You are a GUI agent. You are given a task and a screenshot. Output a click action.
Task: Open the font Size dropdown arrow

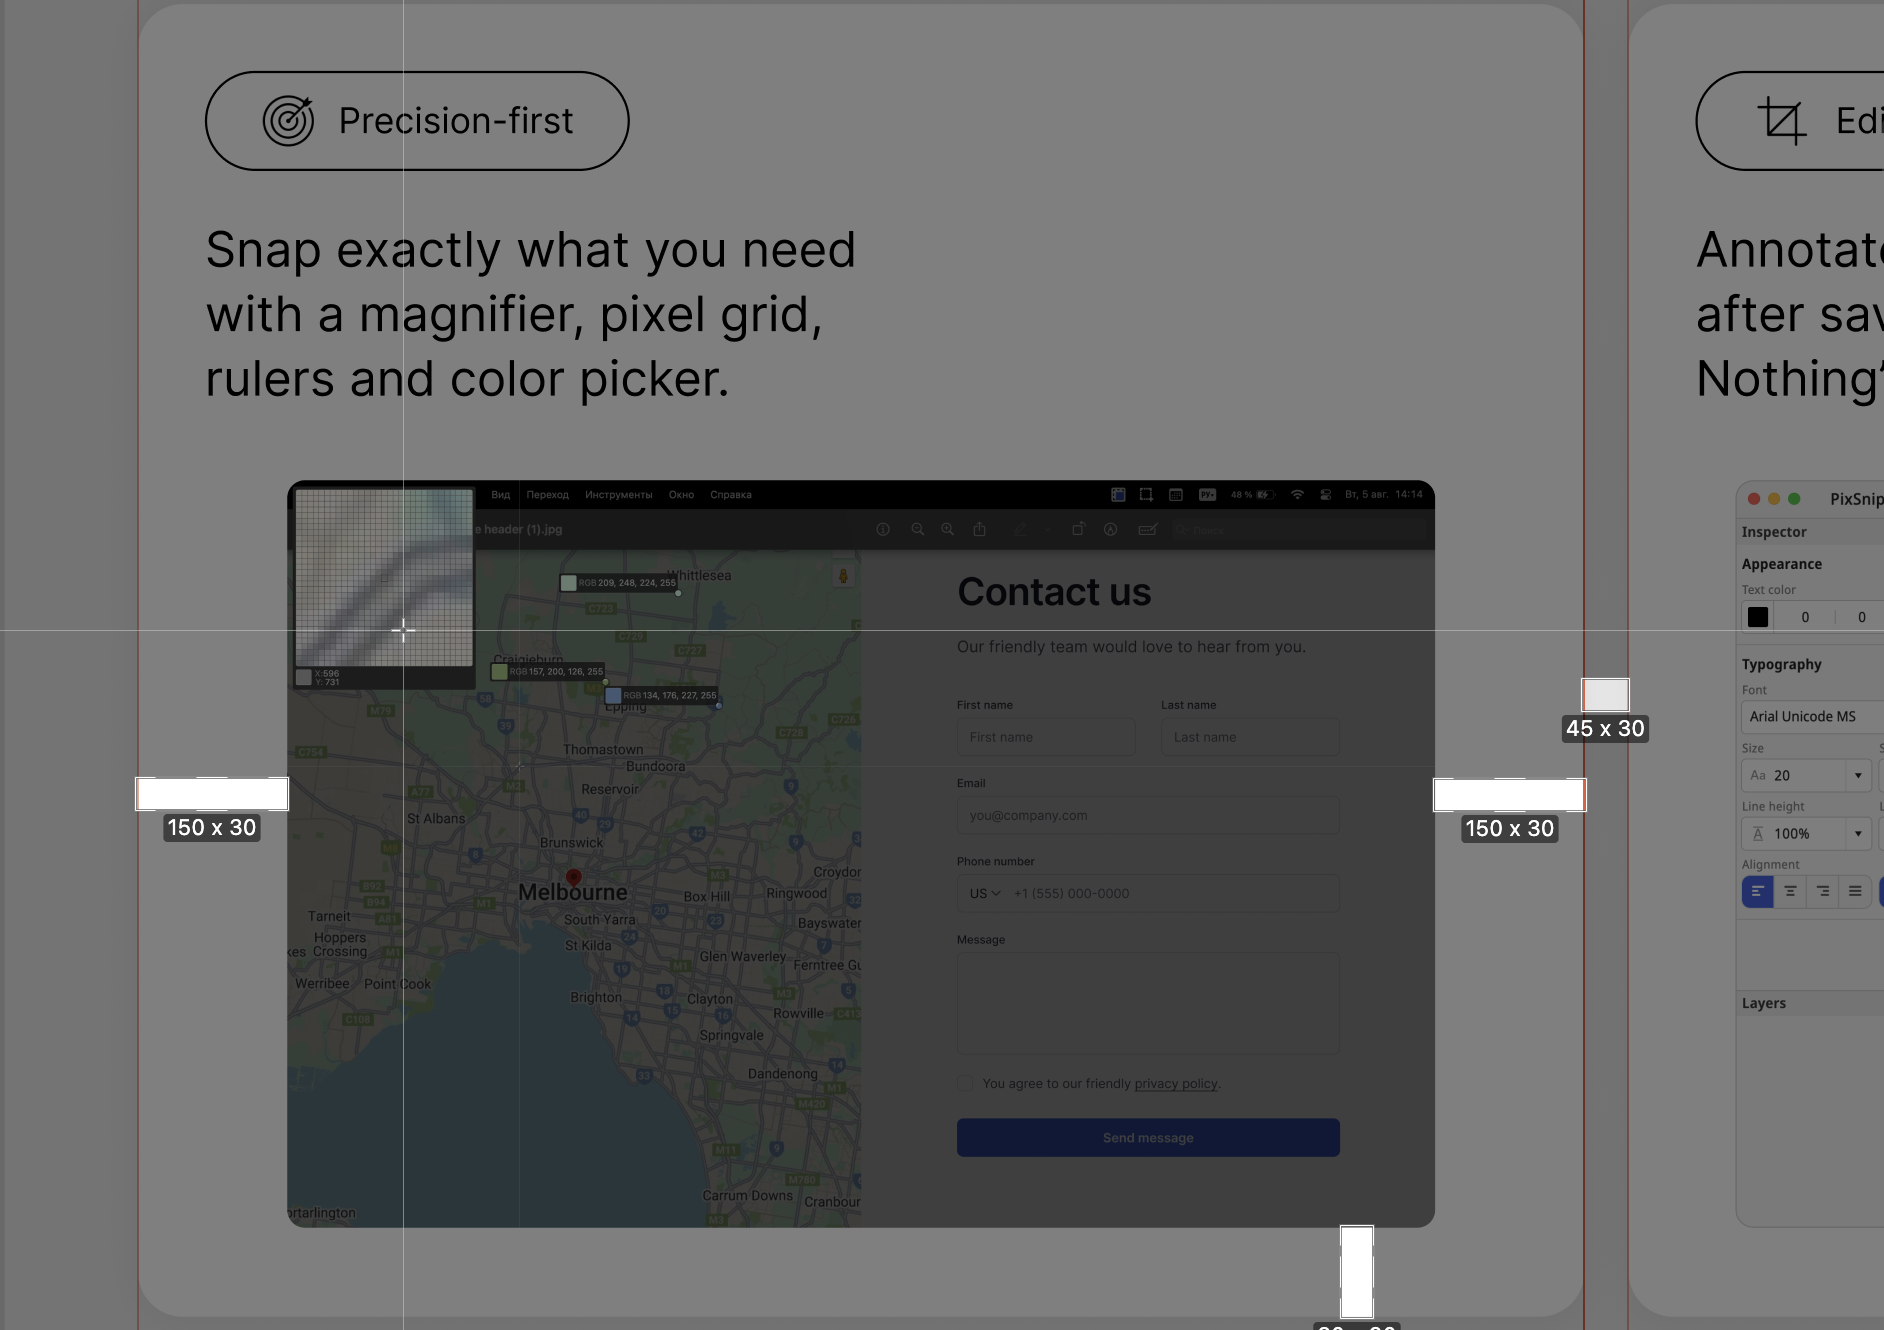coord(1858,776)
